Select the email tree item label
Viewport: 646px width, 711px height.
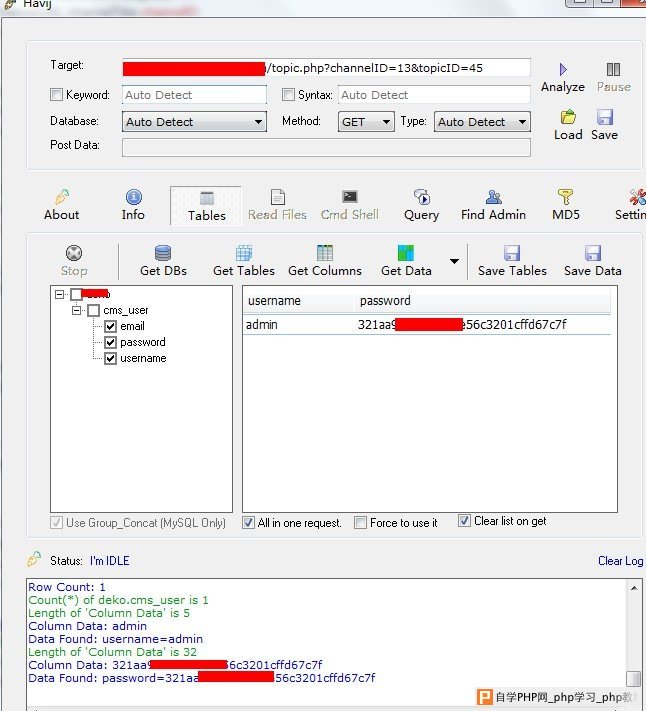pyautogui.click(x=132, y=326)
